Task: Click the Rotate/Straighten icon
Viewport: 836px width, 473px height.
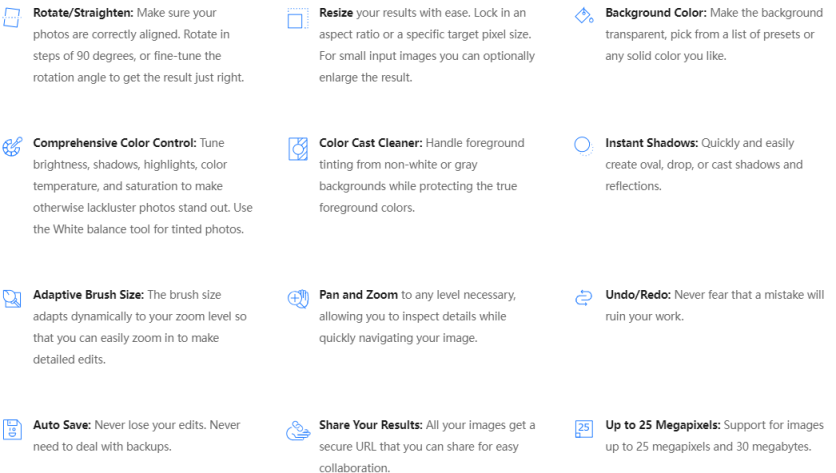Action: click(11, 19)
